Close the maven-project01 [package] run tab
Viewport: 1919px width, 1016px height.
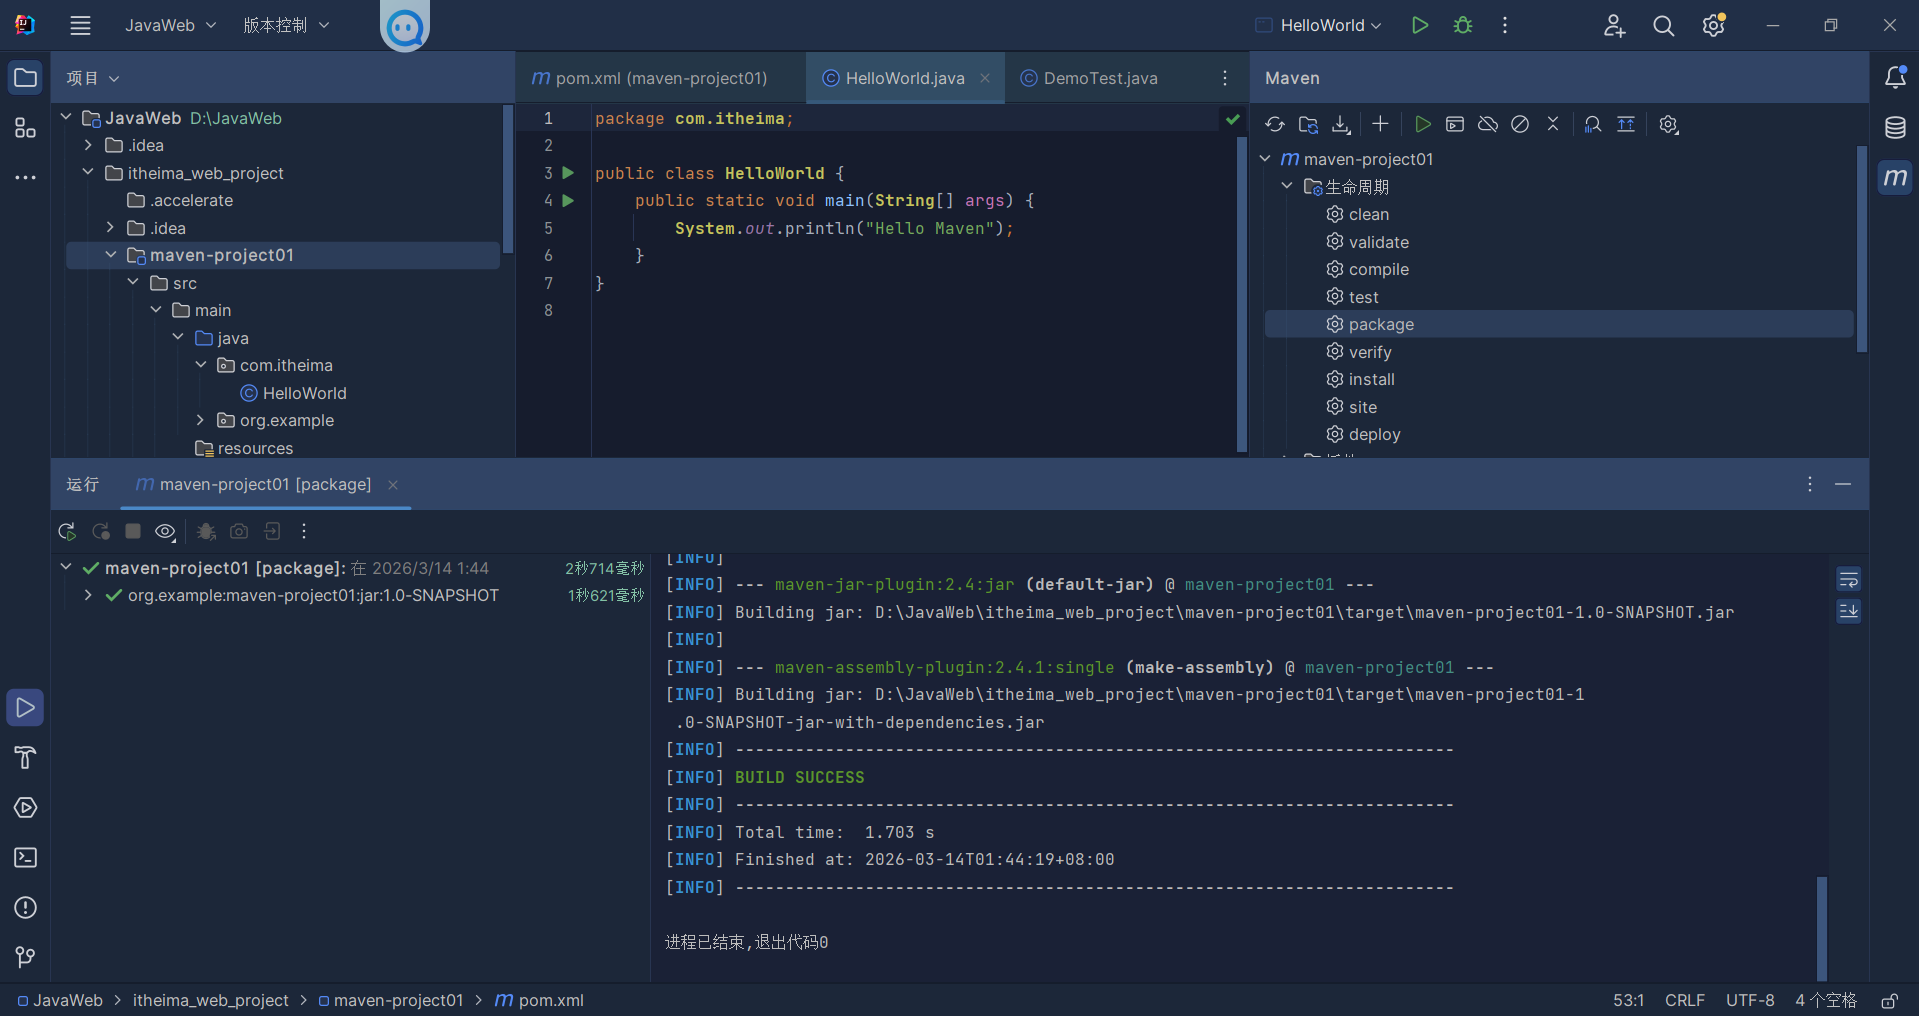393,485
